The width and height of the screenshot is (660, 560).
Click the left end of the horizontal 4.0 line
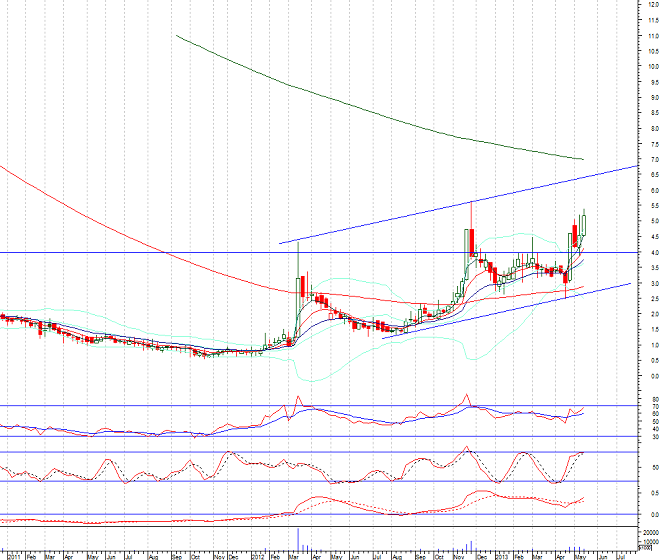[2, 252]
